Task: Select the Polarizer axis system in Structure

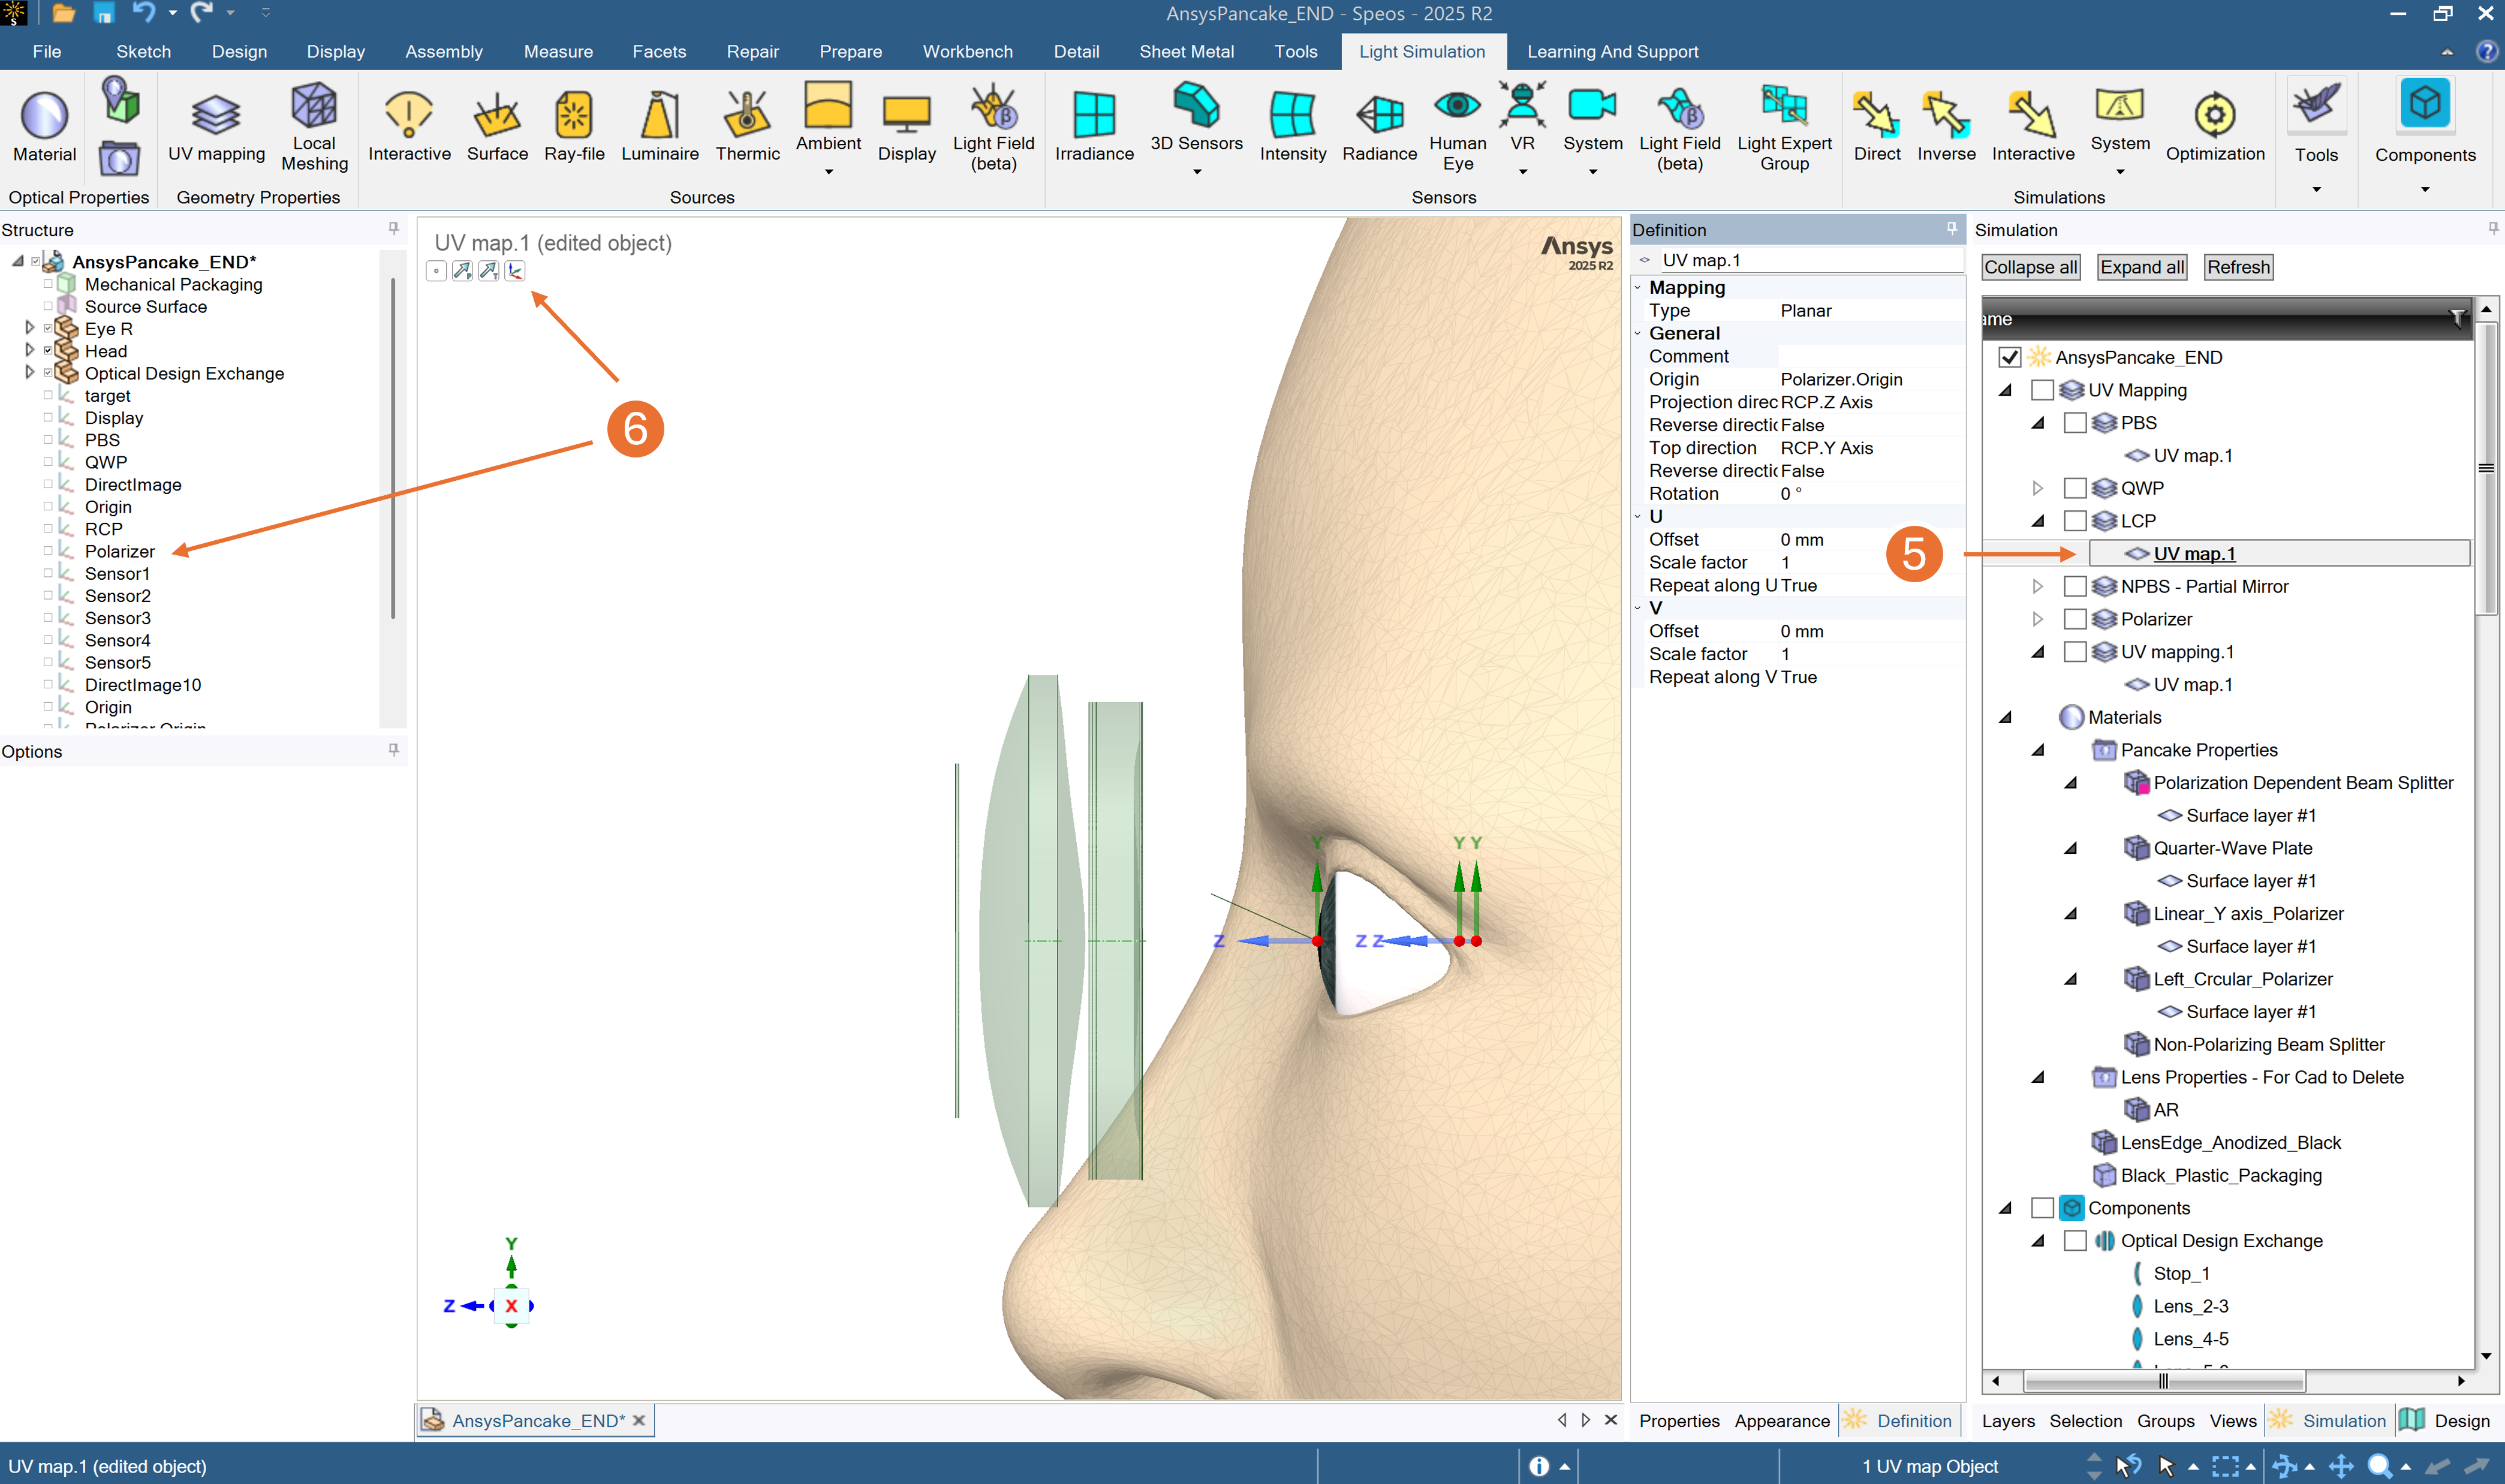Action: 119,551
